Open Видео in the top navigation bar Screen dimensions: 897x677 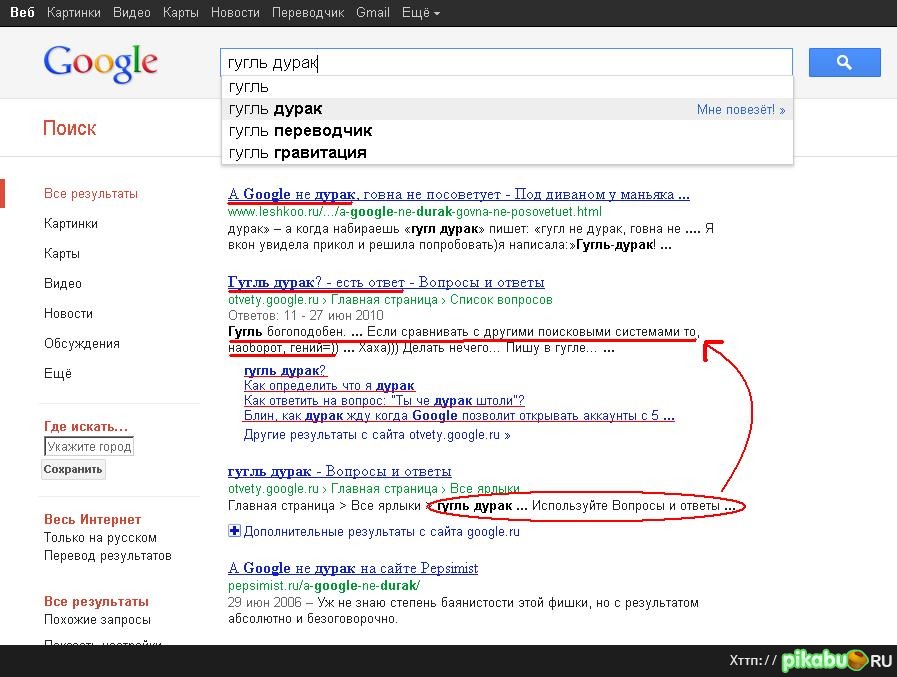tap(132, 13)
